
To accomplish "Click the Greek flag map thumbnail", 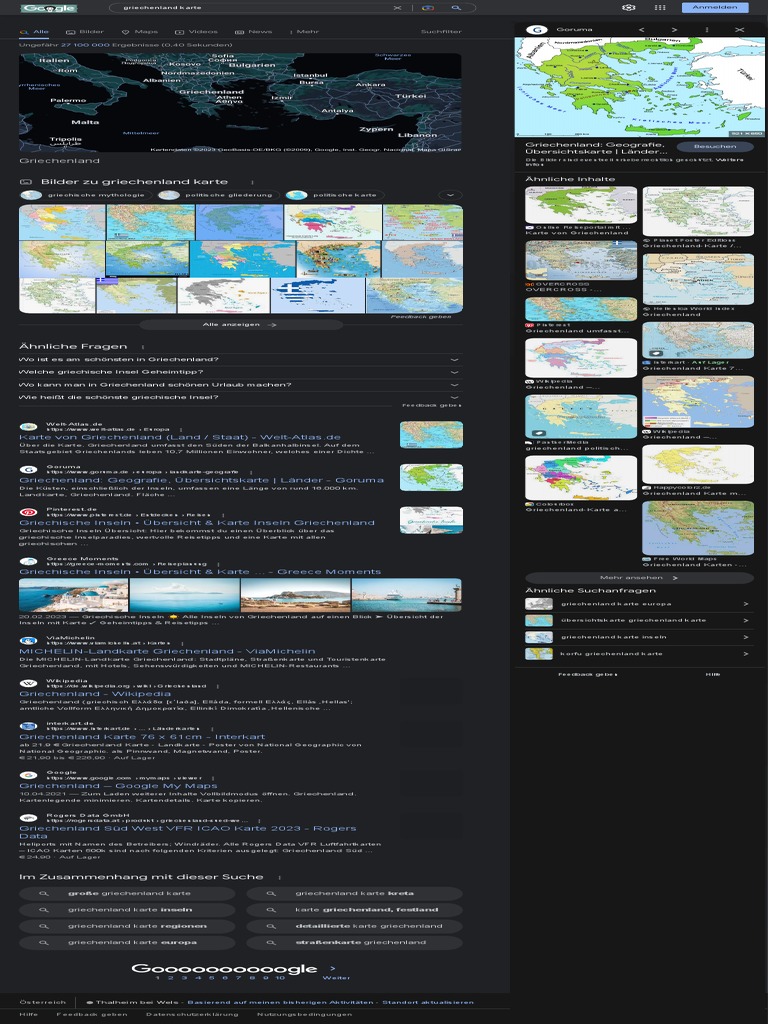I will point(317,296).
